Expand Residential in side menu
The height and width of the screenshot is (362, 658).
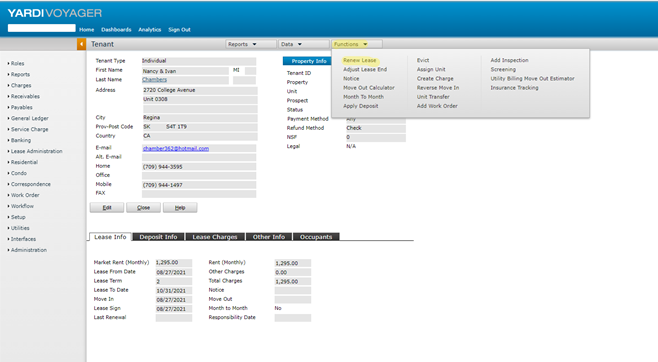click(x=23, y=162)
